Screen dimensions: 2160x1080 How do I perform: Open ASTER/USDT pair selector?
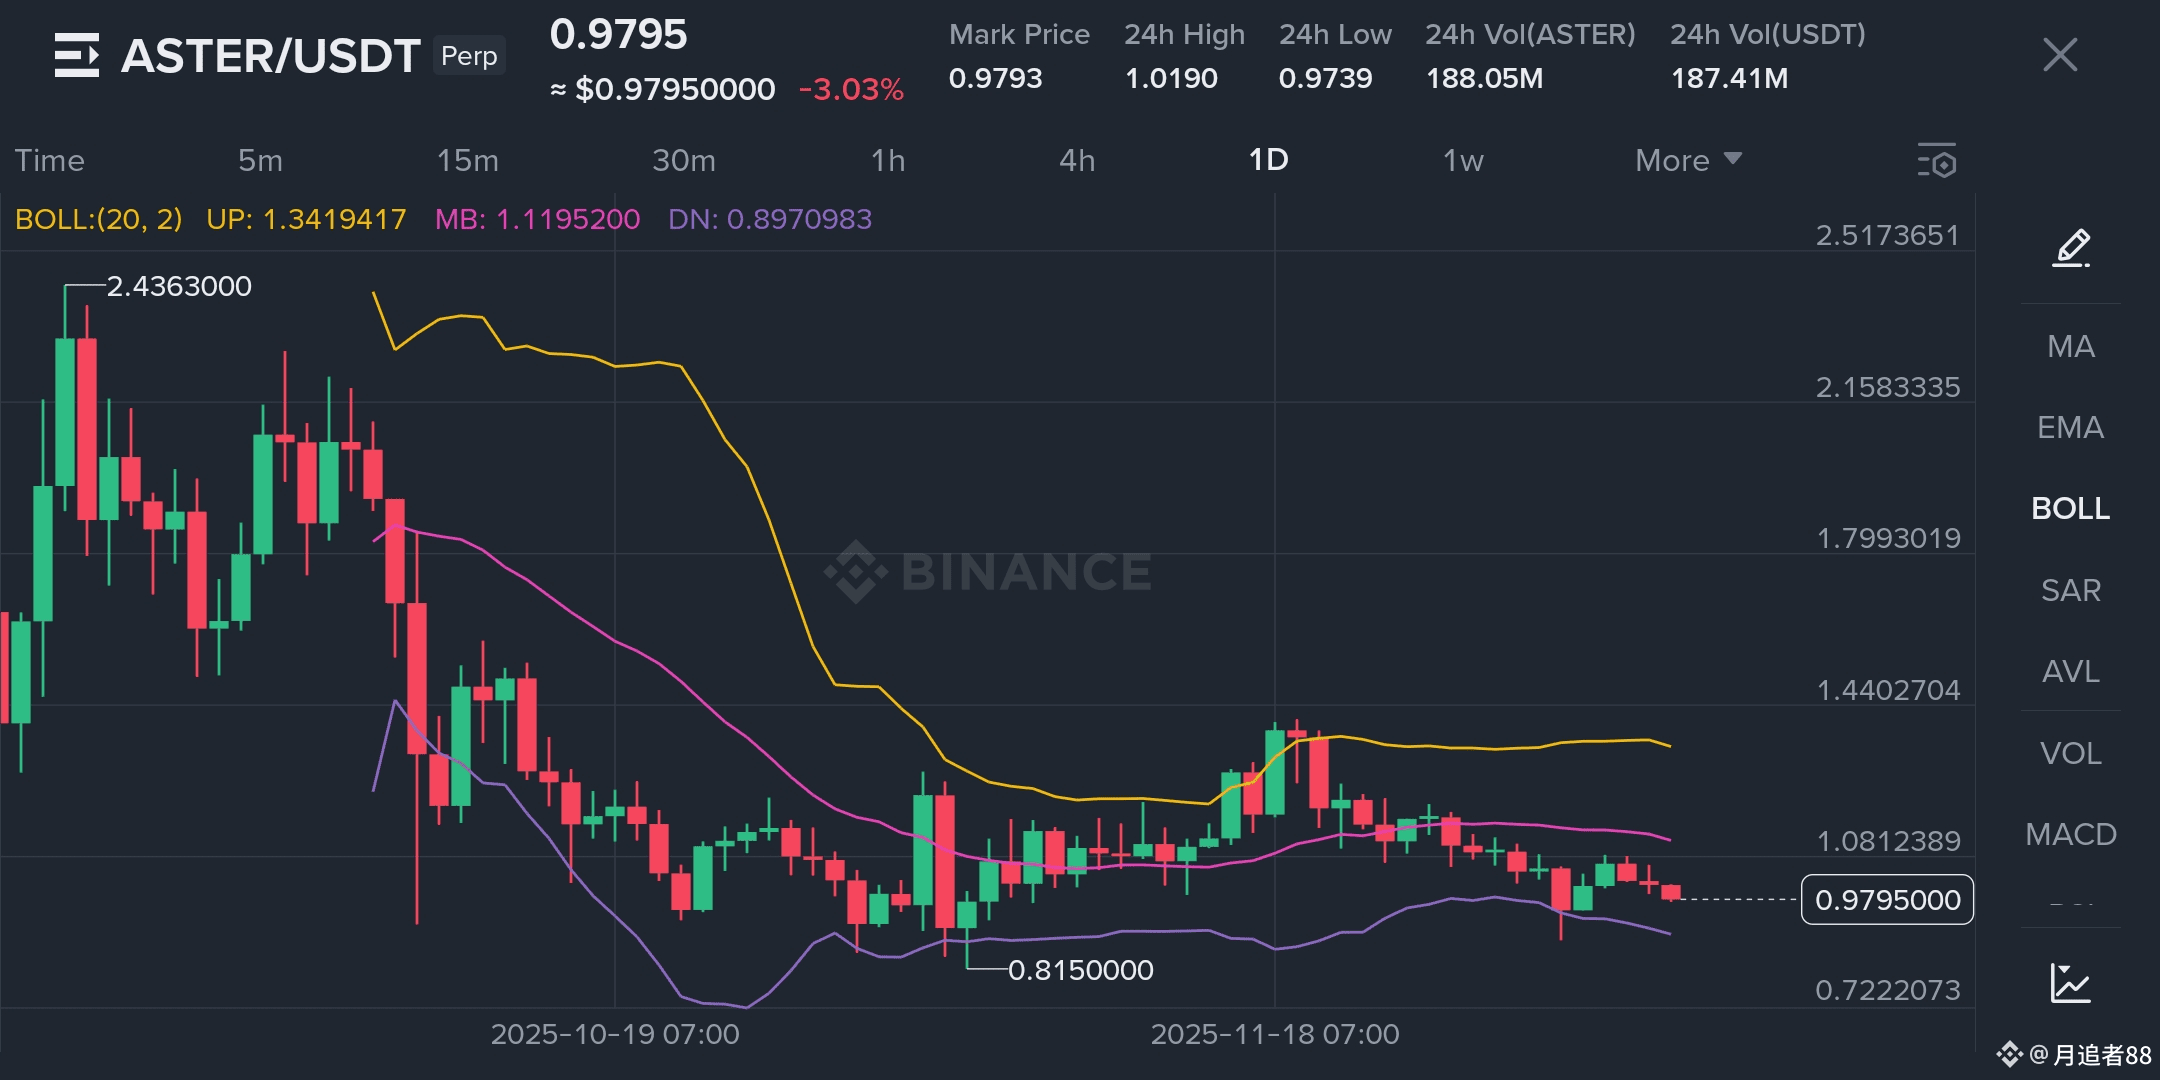coord(270,56)
